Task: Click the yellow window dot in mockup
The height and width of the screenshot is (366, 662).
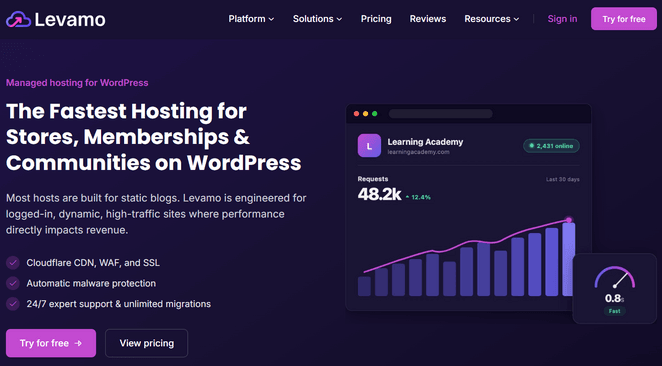Action: [365, 114]
